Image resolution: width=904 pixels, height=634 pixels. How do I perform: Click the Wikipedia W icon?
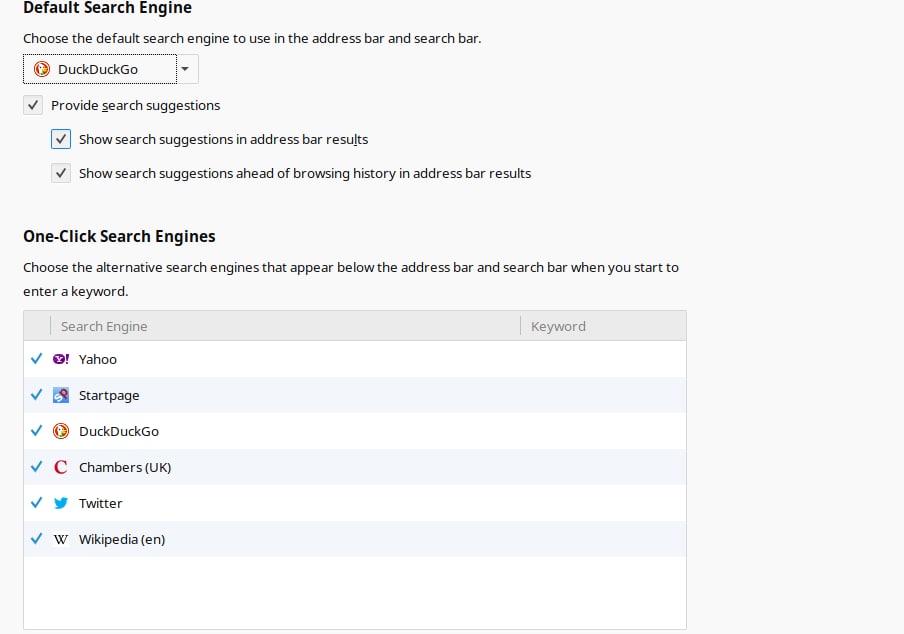point(61,539)
